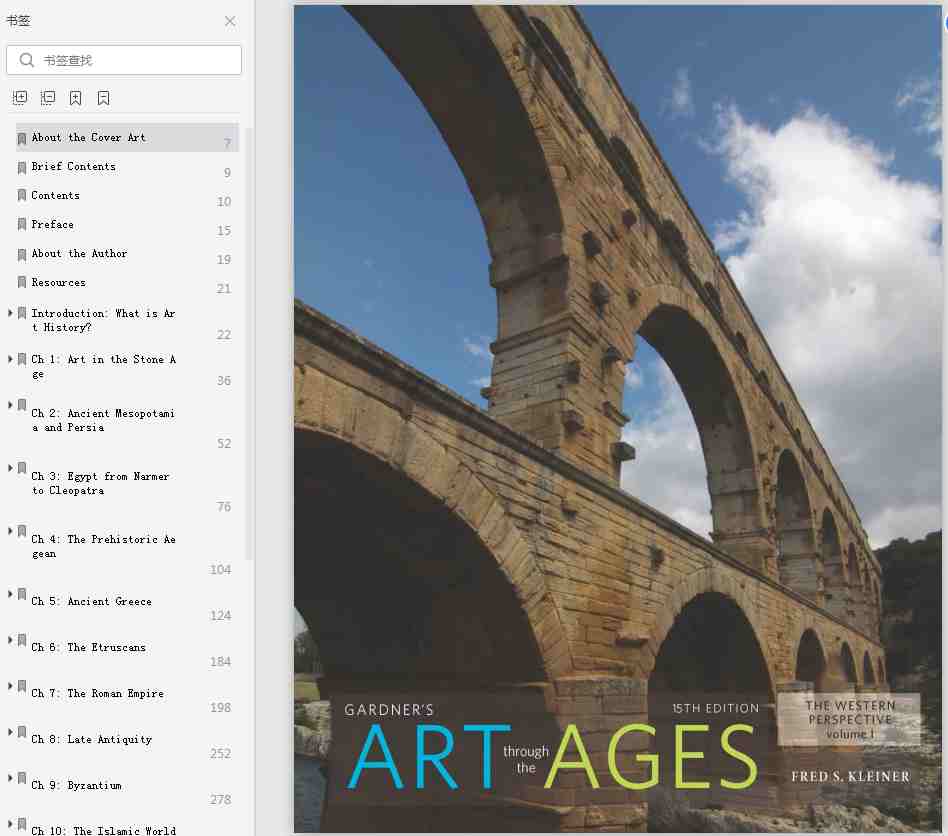Open 'Ch 4: The Prehistoric Aegean'
948x836 pixels.
(x=103, y=546)
